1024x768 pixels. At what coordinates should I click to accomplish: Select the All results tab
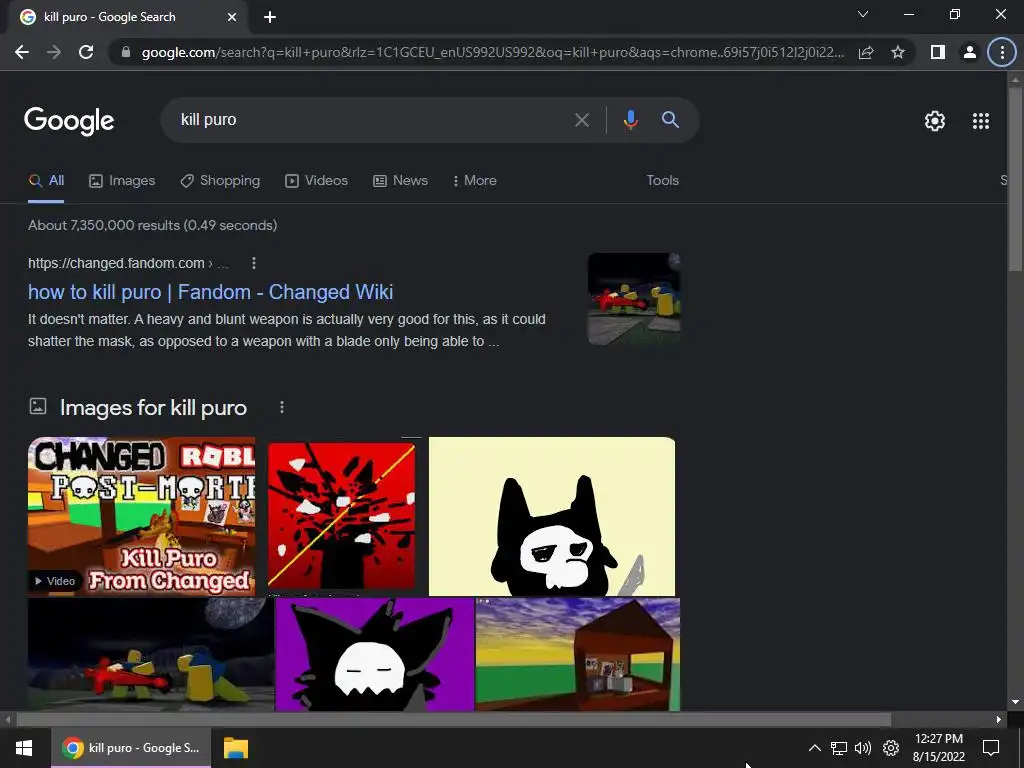tap(46, 181)
